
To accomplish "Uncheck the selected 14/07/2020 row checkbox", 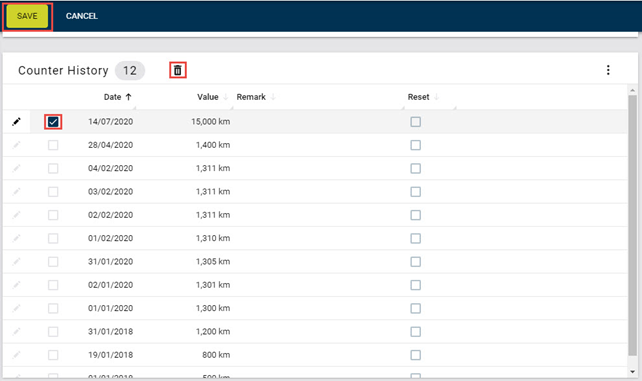I will [x=53, y=122].
